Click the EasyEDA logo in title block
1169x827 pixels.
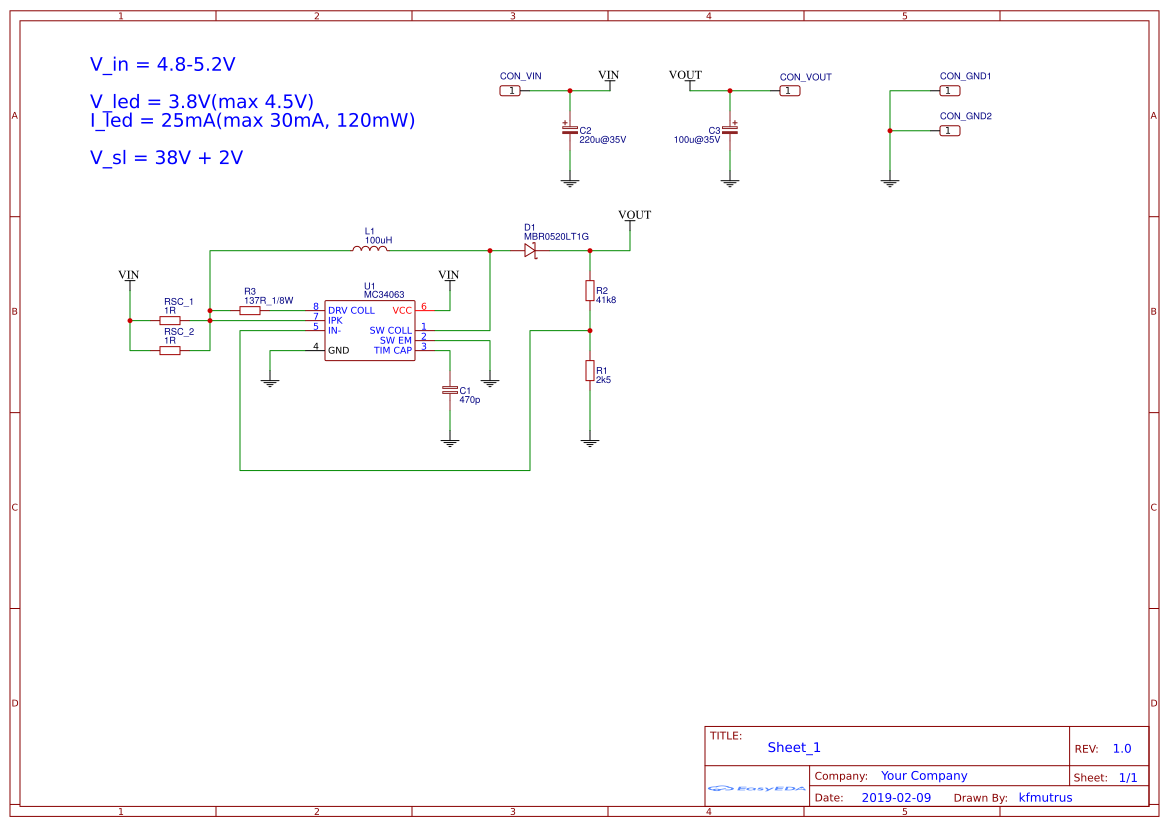point(757,788)
